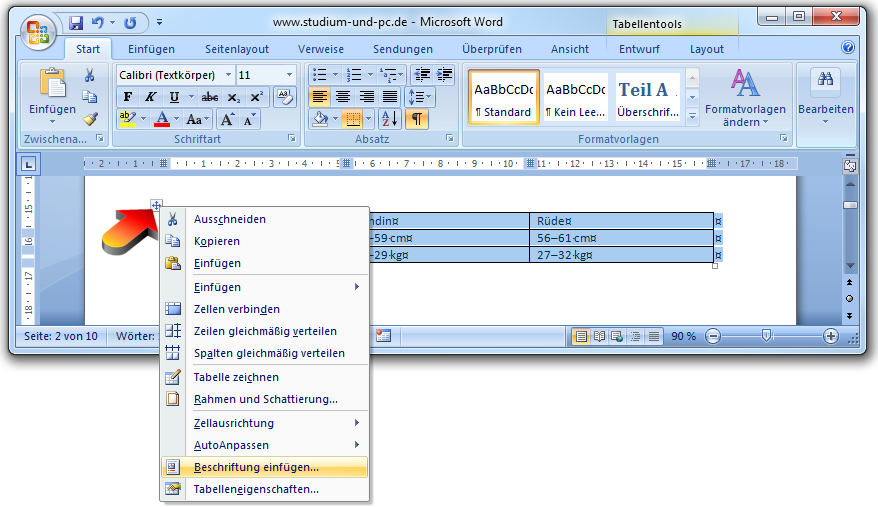Copy using the ribbon clipboard copy icon
This screenshot has height=507, width=878.
90,97
